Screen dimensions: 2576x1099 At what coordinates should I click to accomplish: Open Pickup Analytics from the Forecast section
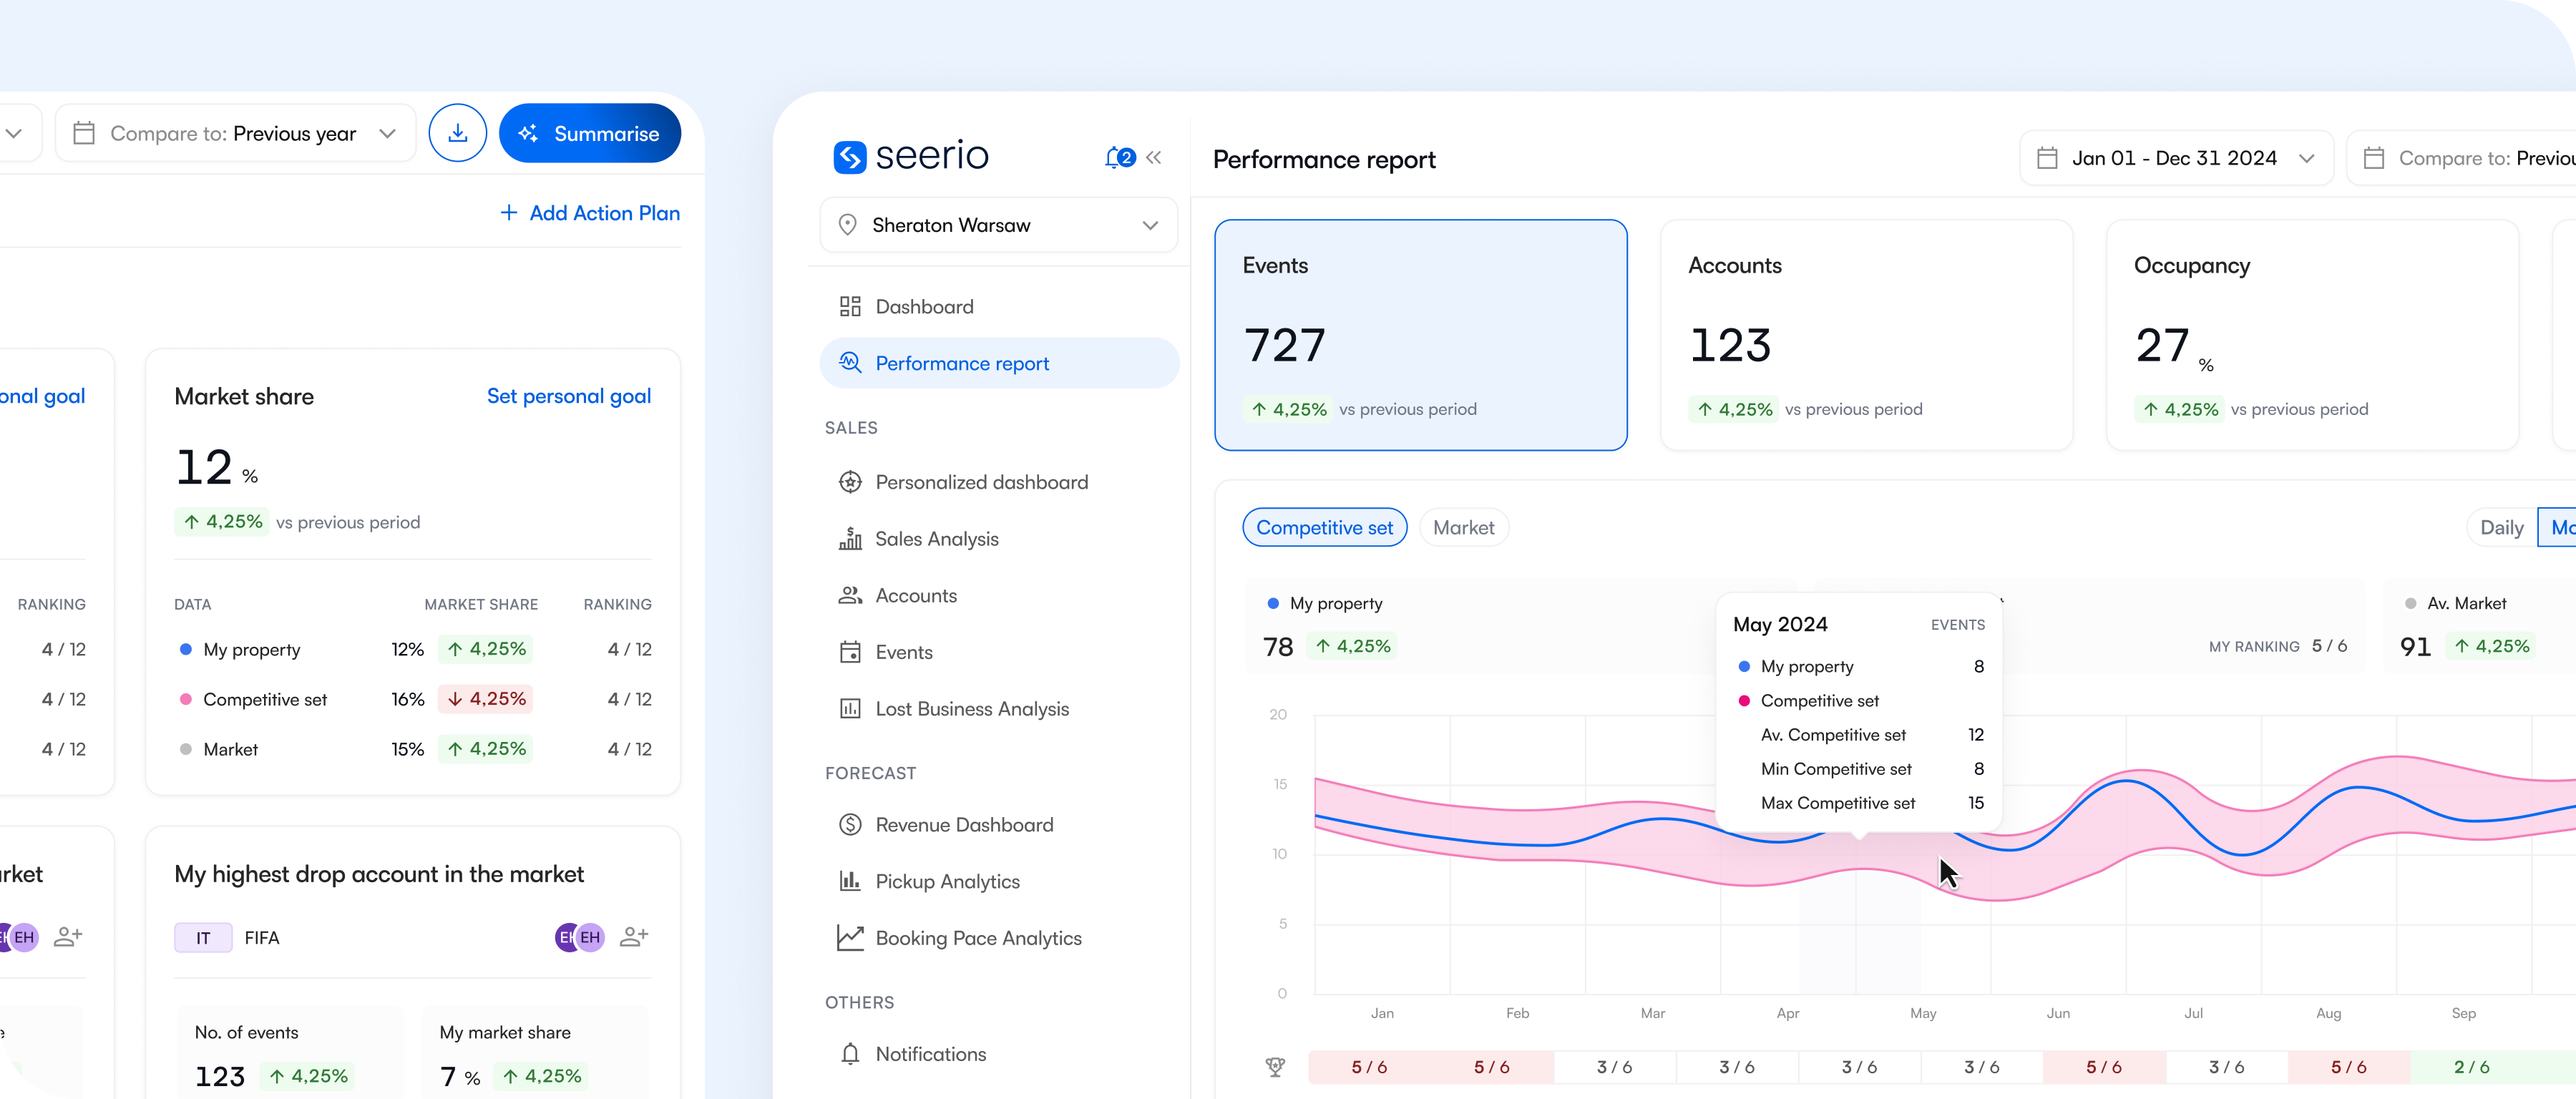tap(851, 881)
